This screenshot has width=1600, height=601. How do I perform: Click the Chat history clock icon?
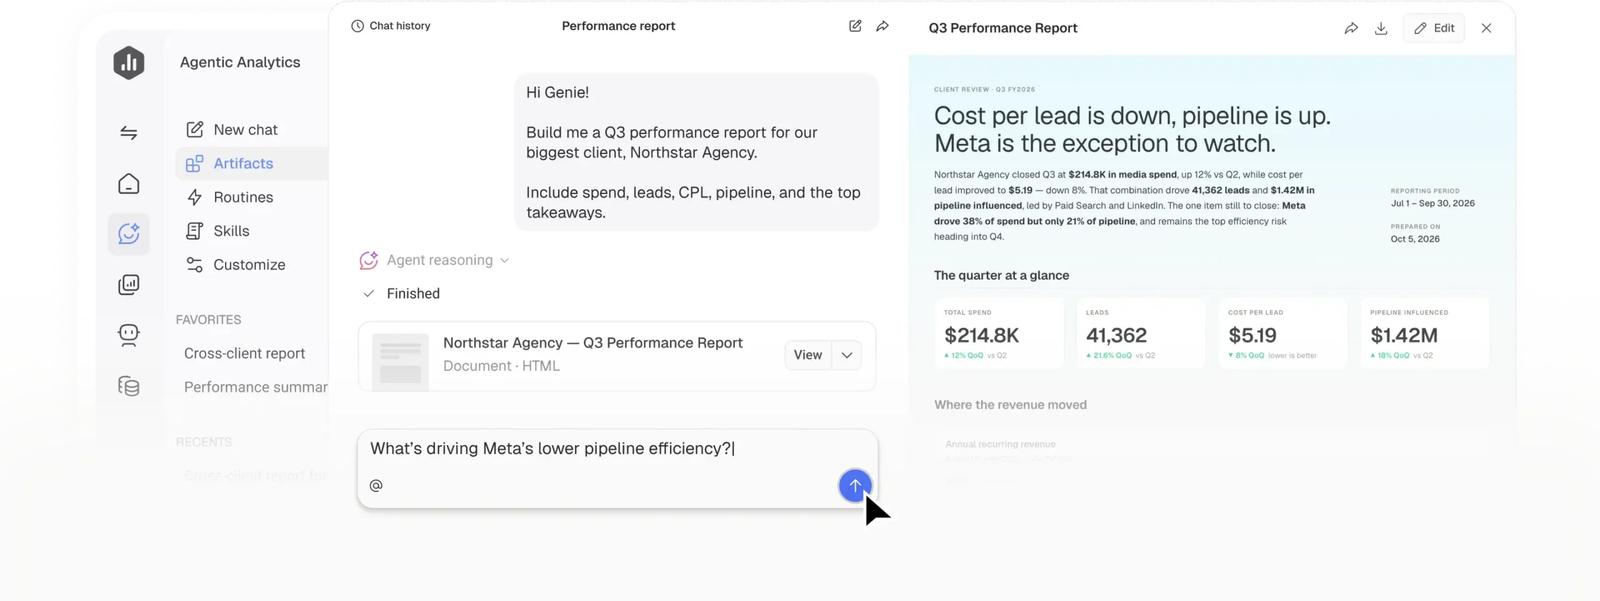pyautogui.click(x=357, y=26)
